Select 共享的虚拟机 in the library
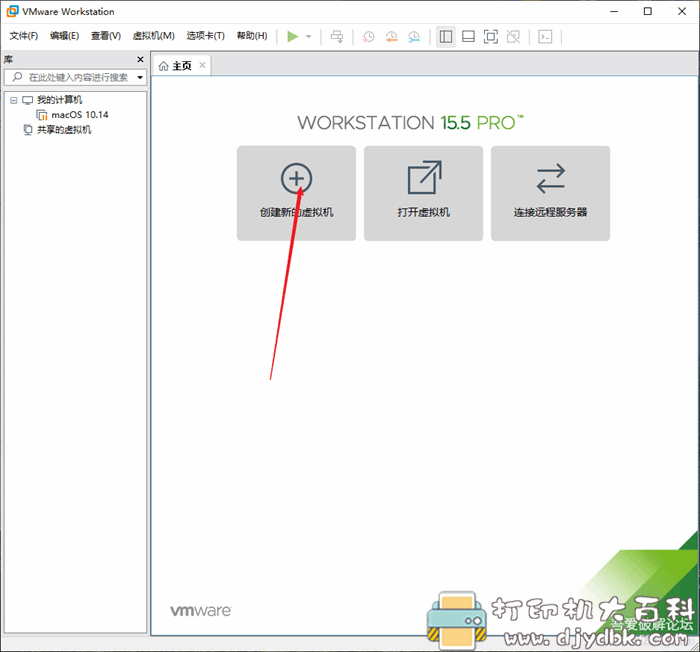Screen dimensions: 700x652 click(x=64, y=130)
